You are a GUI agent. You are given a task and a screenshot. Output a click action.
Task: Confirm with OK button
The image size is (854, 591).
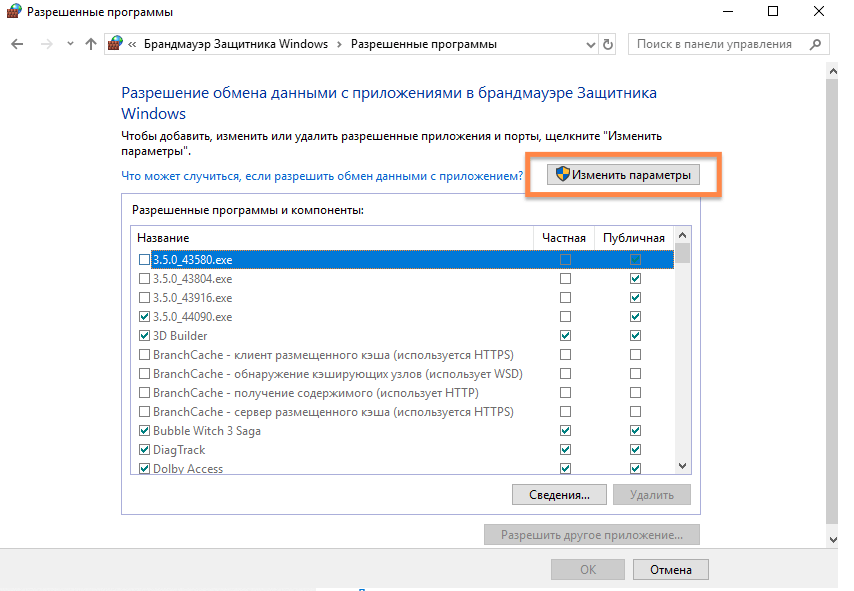[588, 569]
